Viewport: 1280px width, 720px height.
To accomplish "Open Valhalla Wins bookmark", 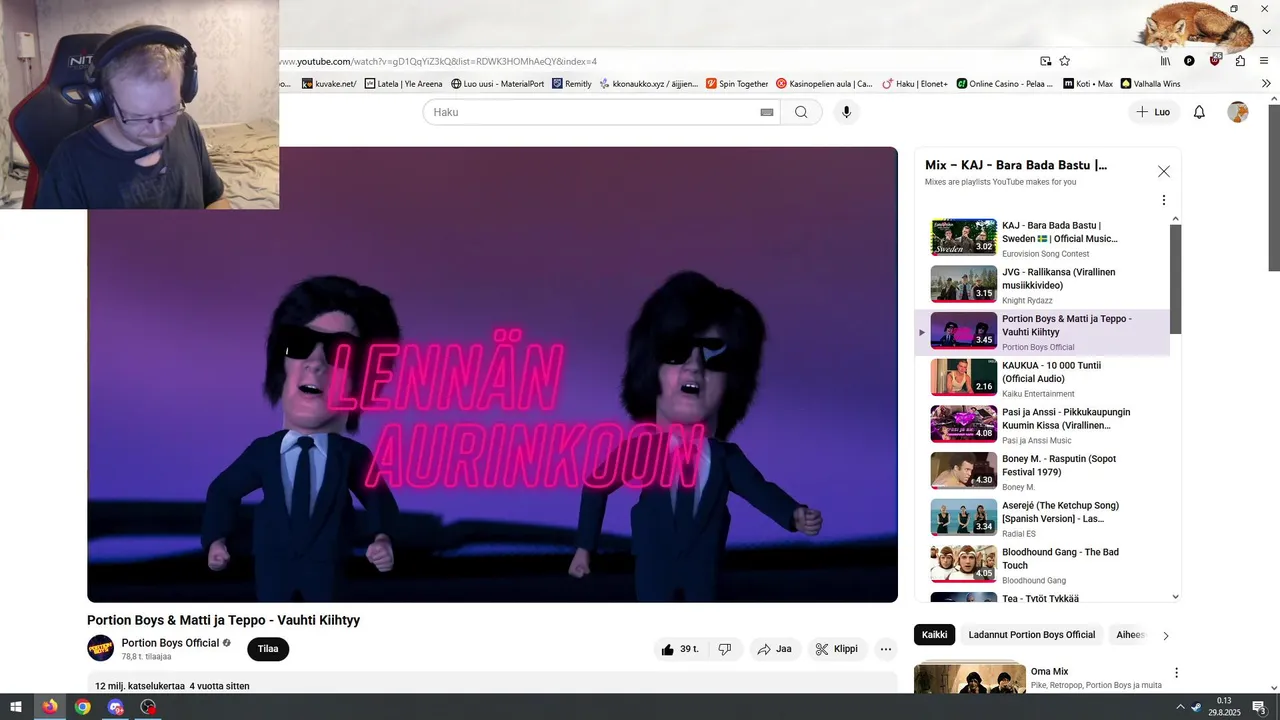I will [1151, 84].
